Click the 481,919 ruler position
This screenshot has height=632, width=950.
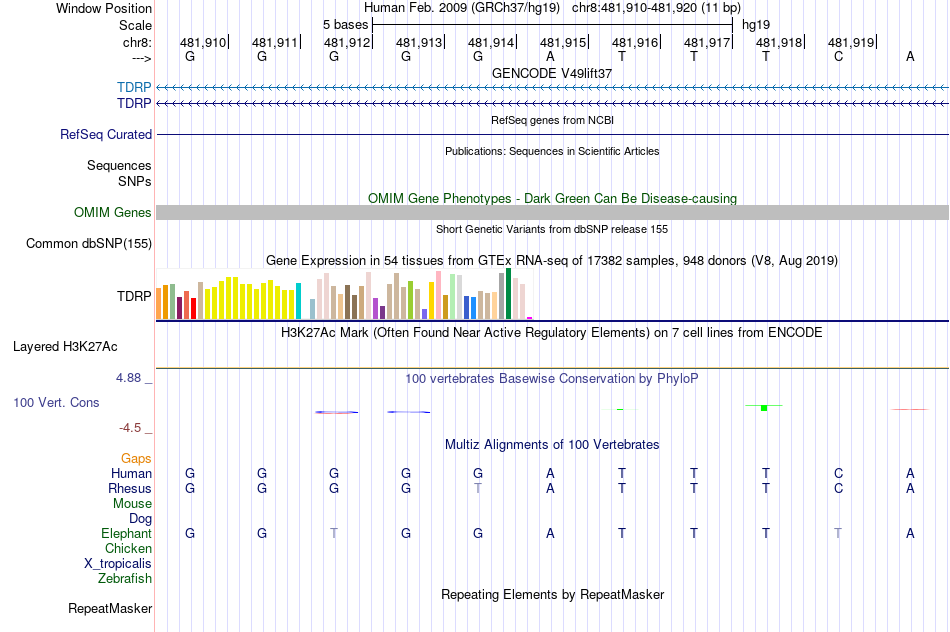[851, 42]
